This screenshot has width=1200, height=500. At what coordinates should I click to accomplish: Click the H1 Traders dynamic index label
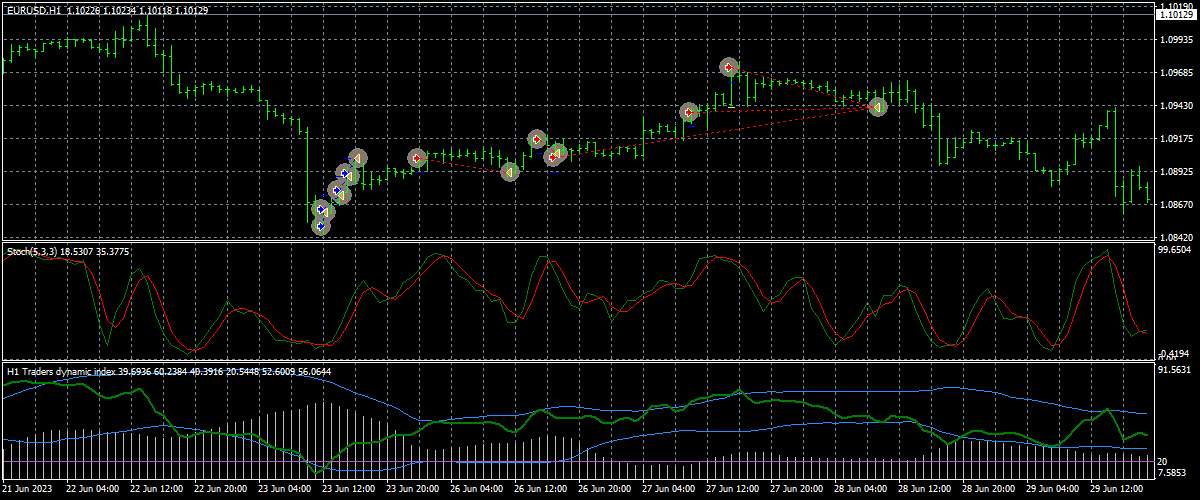click(60, 372)
